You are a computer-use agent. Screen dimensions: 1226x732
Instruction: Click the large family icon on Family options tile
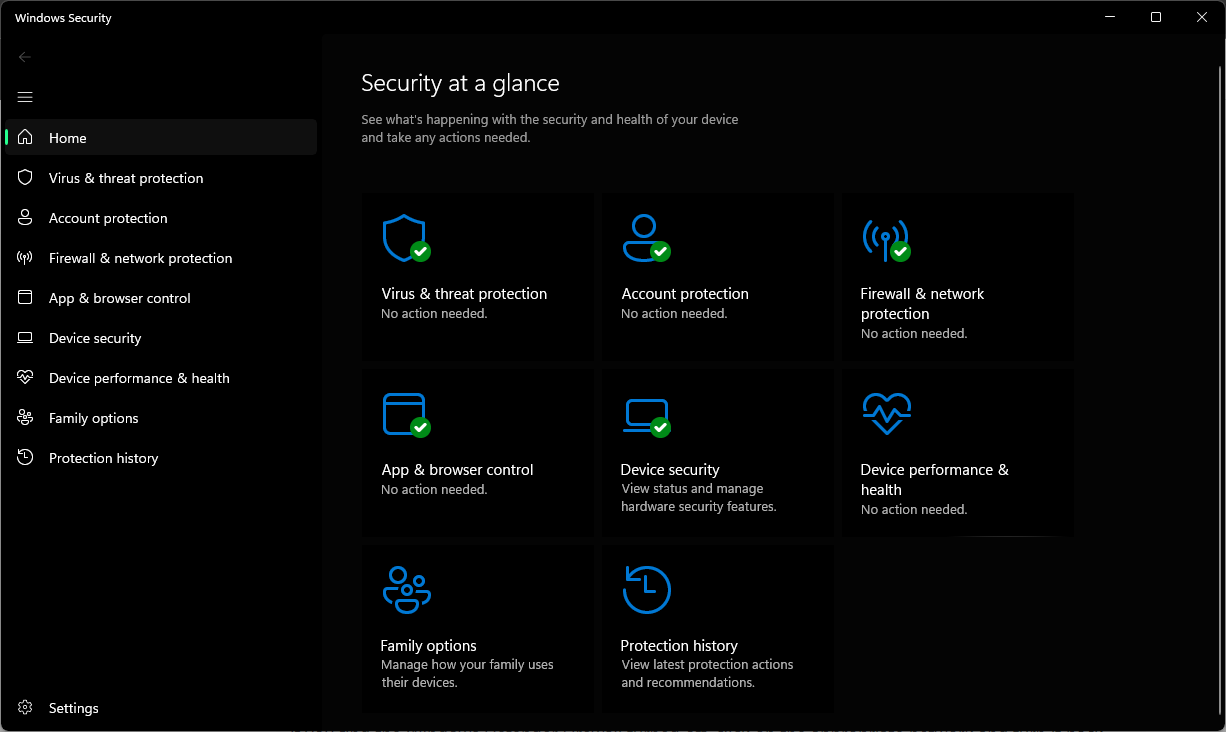click(x=406, y=589)
